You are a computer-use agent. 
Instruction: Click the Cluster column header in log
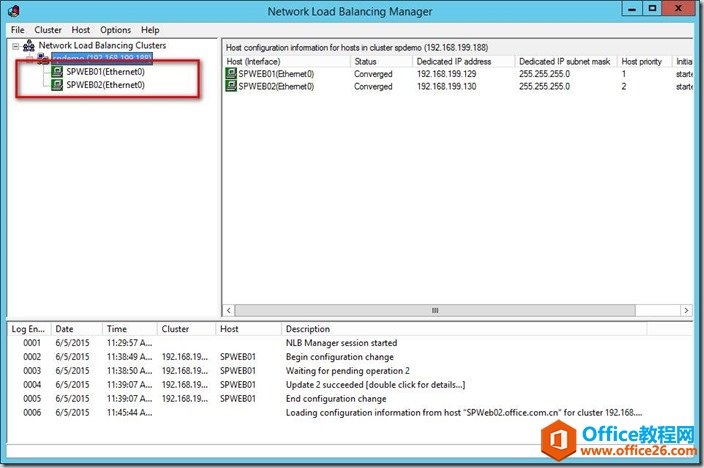[186, 329]
